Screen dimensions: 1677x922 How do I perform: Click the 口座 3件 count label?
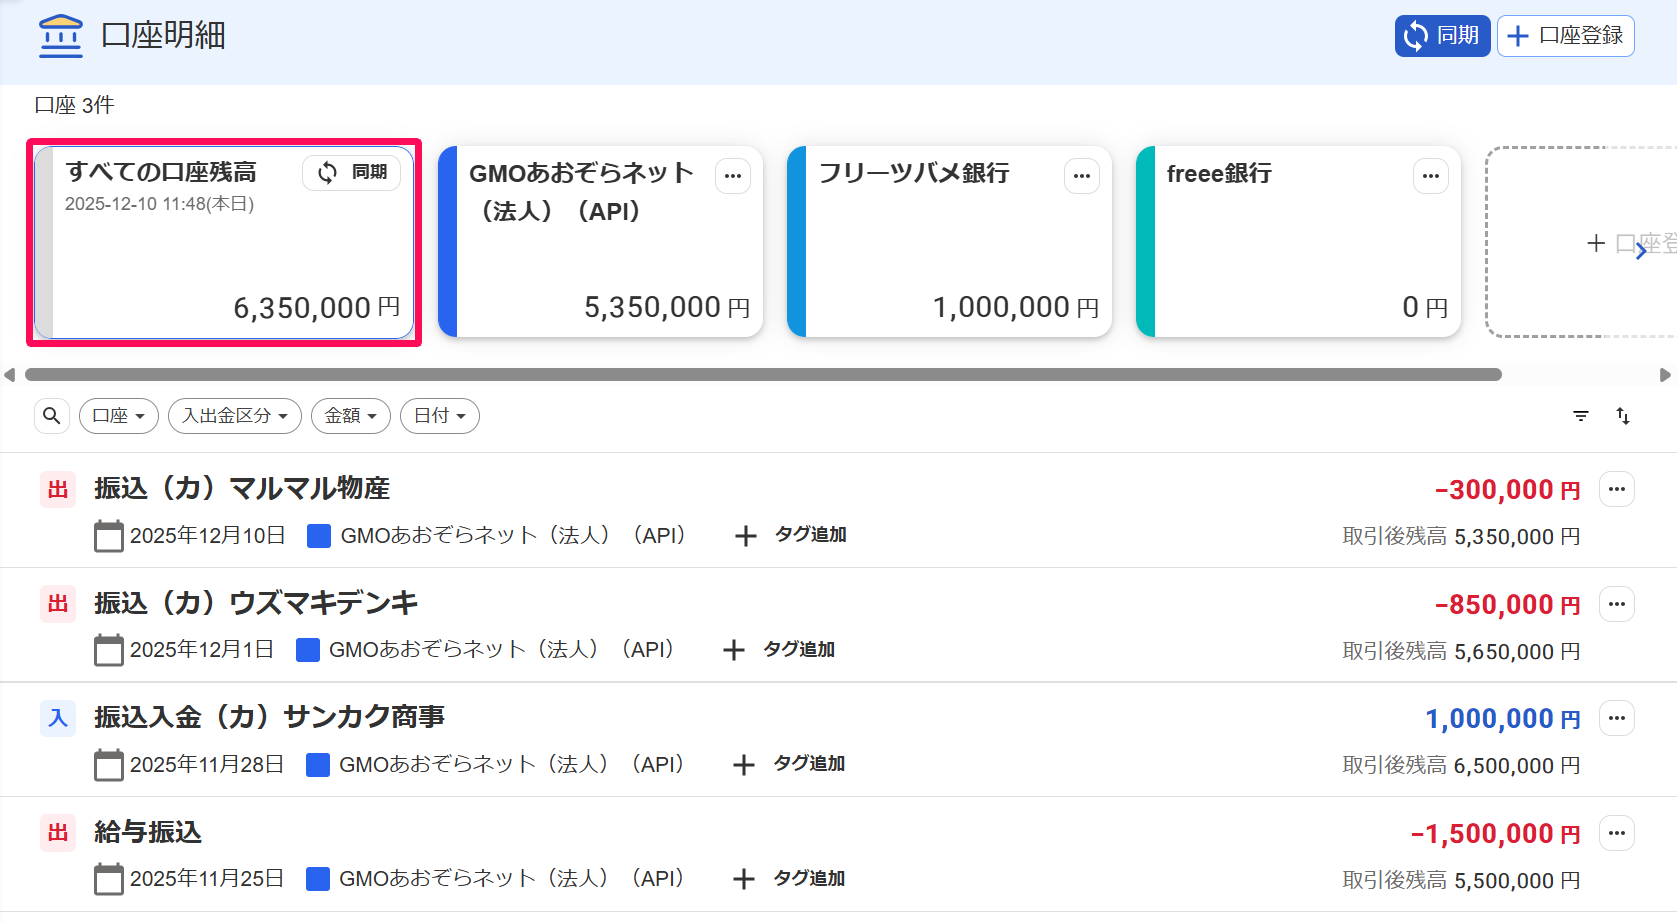74,105
